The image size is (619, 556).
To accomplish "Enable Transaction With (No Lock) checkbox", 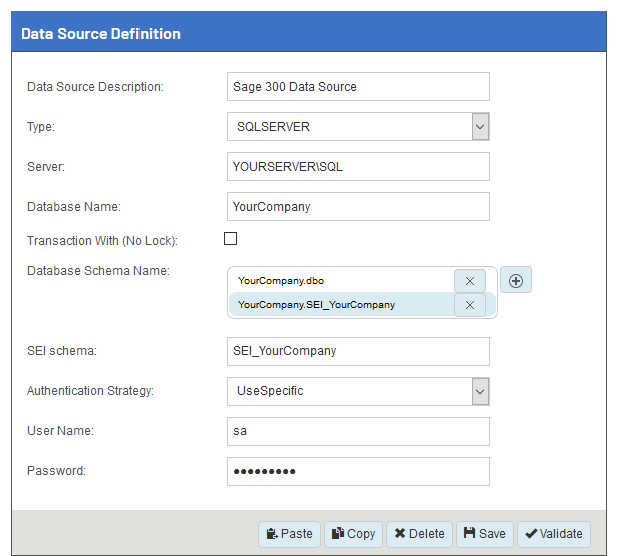I will pyautogui.click(x=231, y=239).
